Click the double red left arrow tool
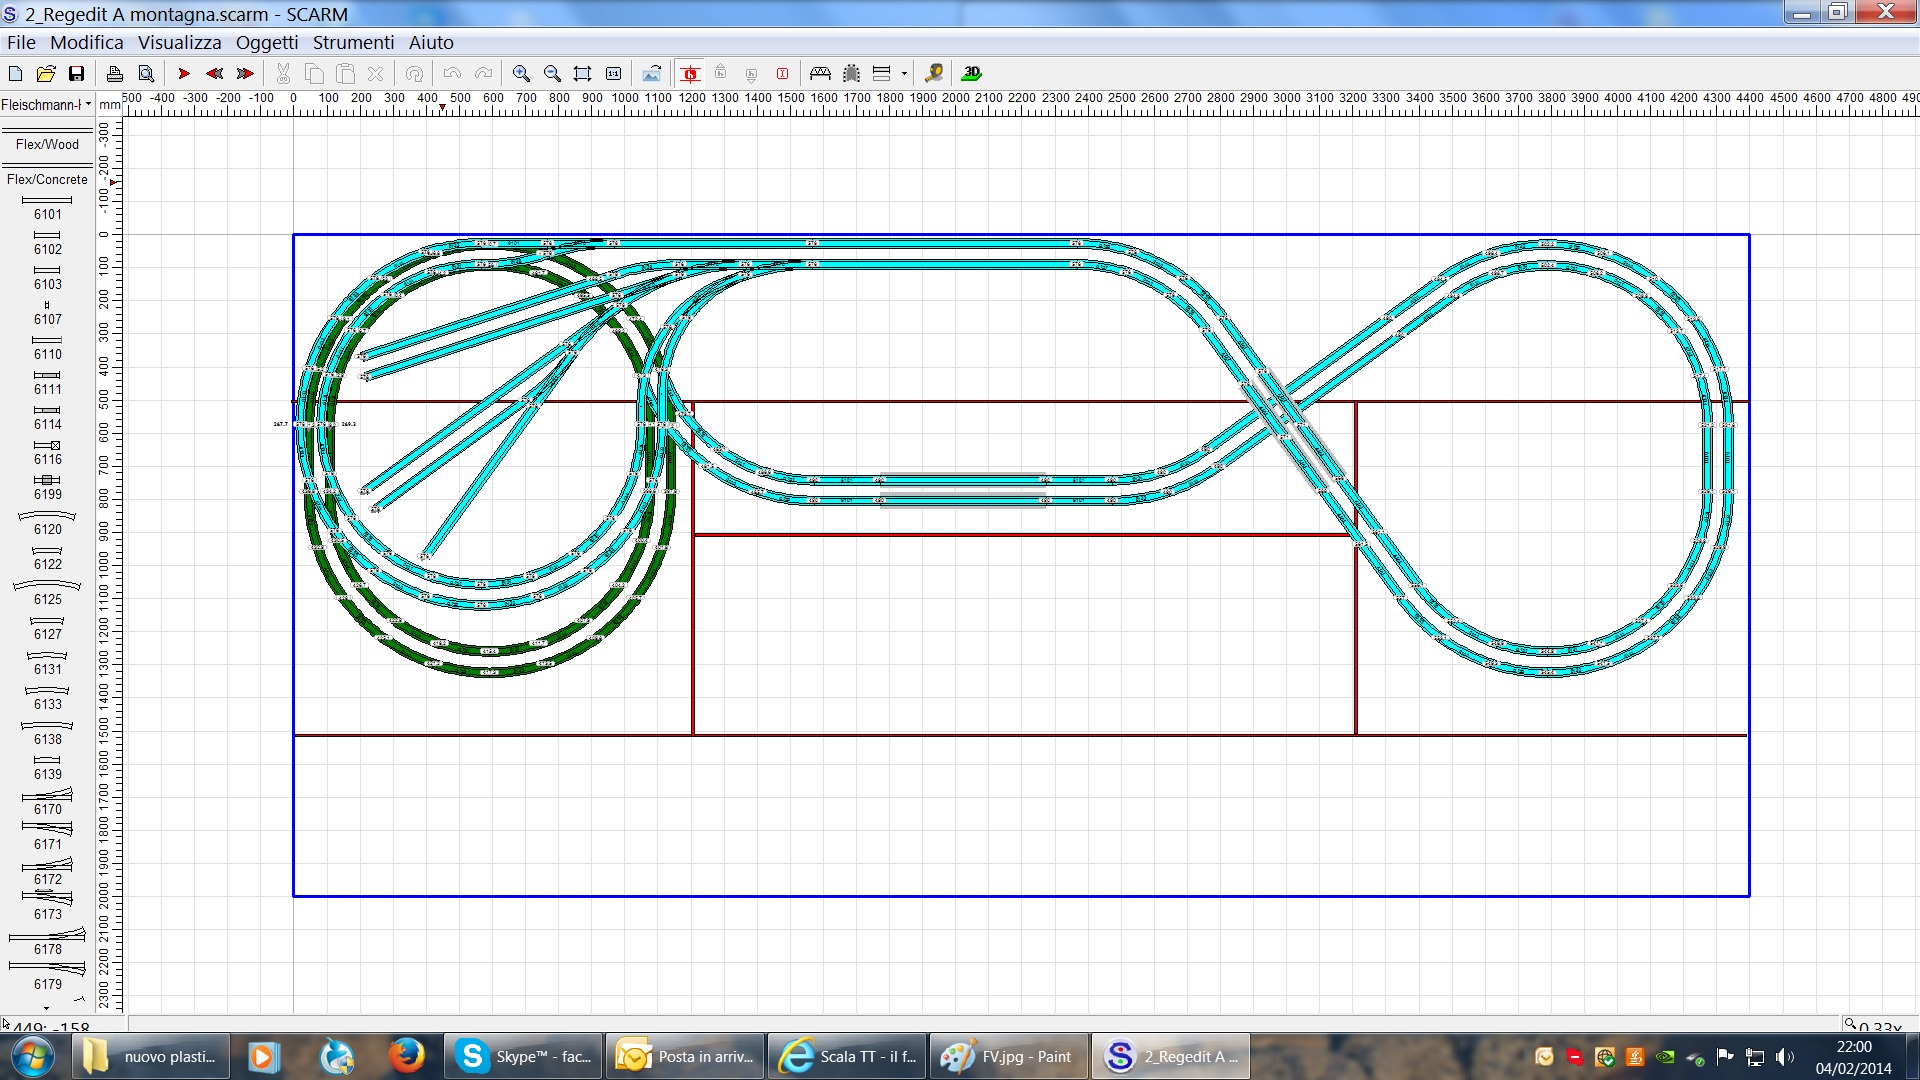Screen dimensions: 1920x1080 (214, 74)
